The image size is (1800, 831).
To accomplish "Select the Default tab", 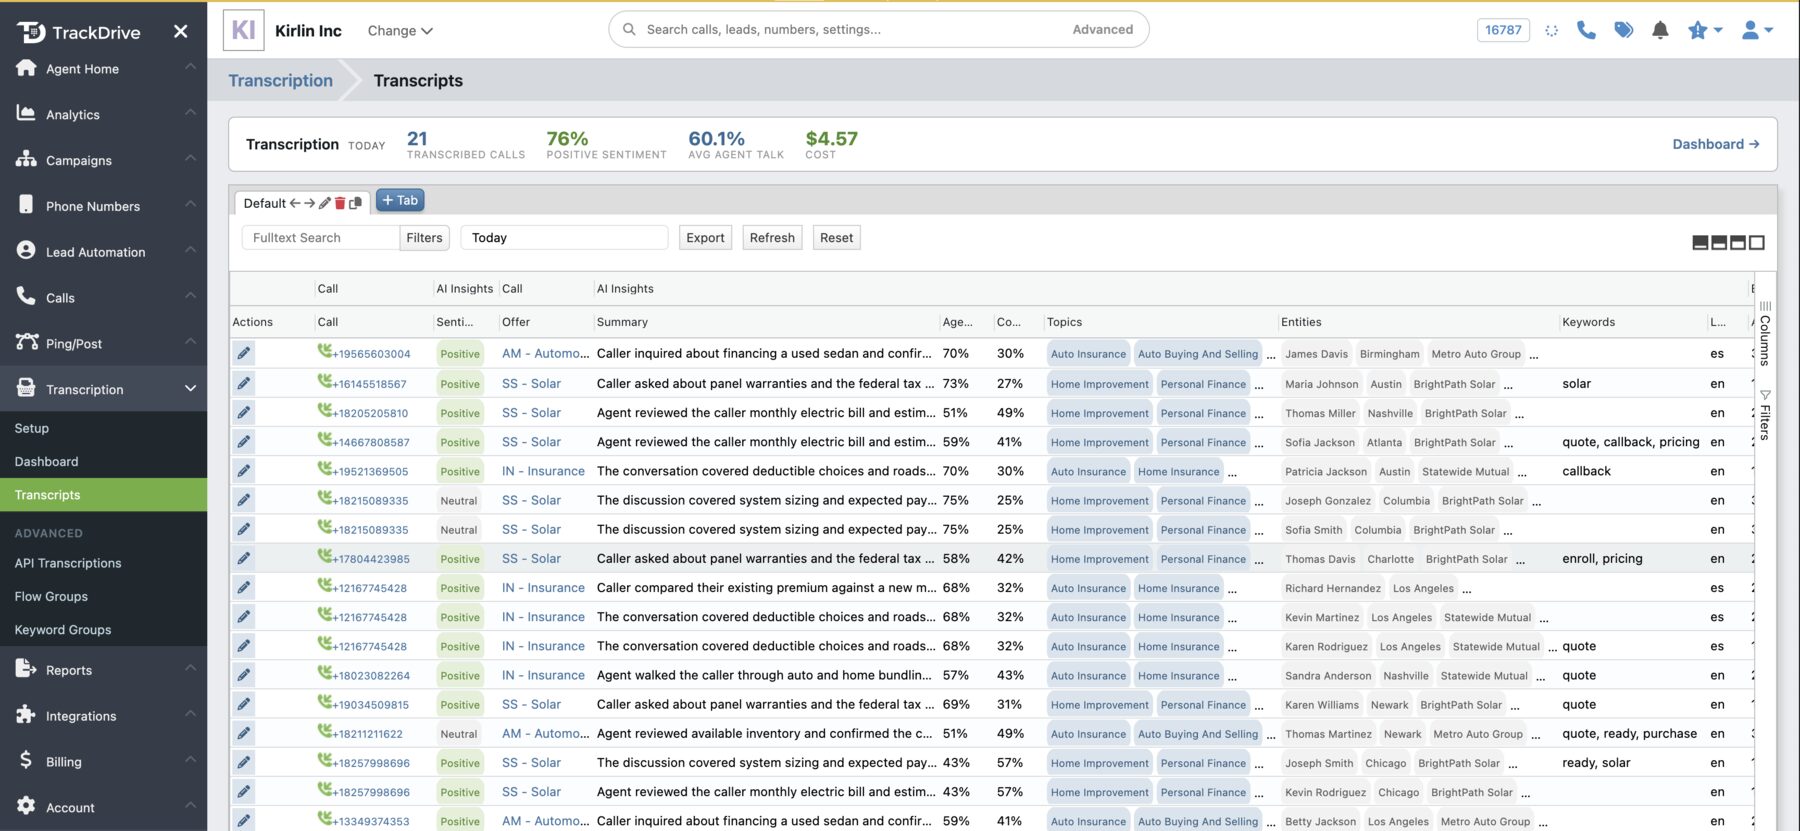I will [x=265, y=203].
